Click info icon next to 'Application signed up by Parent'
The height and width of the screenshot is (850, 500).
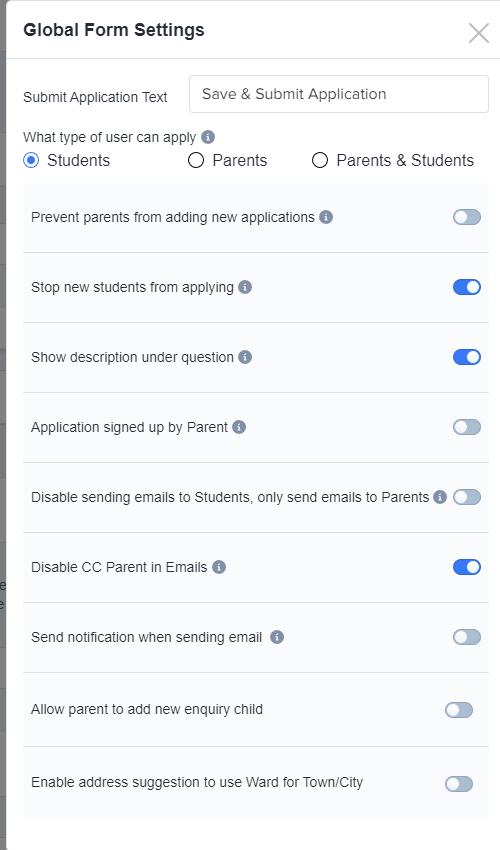tap(239, 427)
